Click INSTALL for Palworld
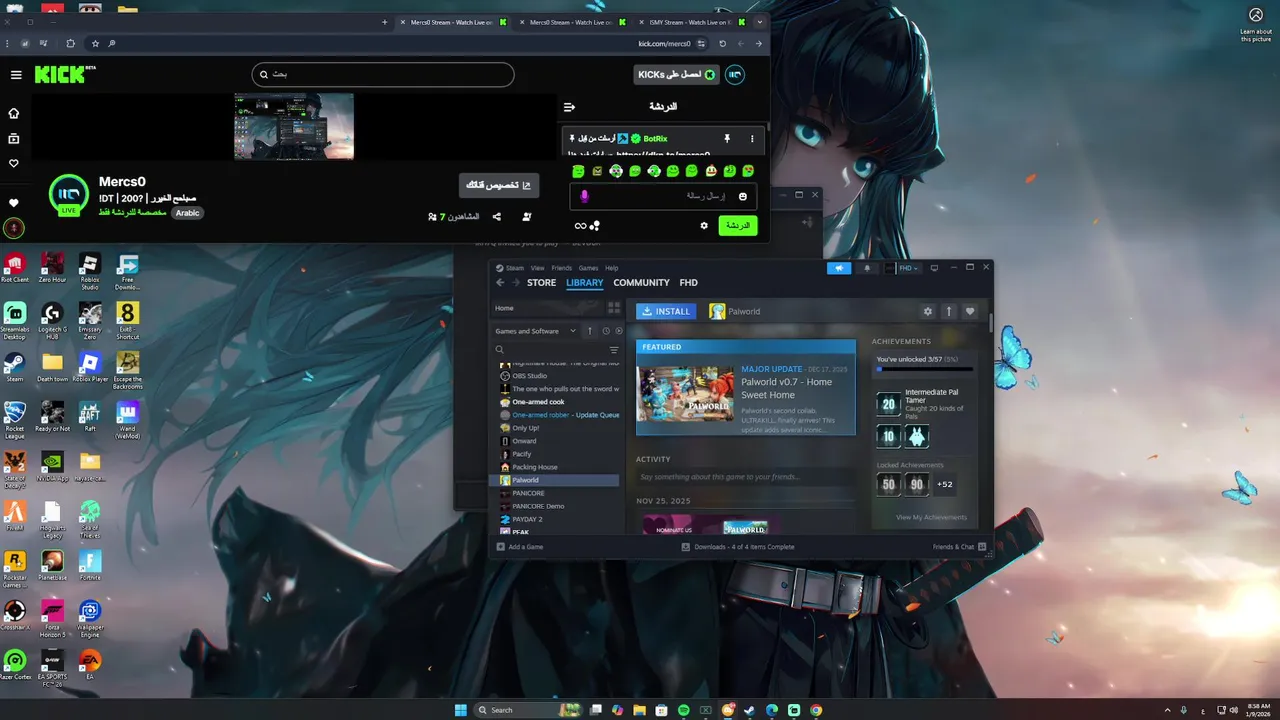 tap(666, 311)
